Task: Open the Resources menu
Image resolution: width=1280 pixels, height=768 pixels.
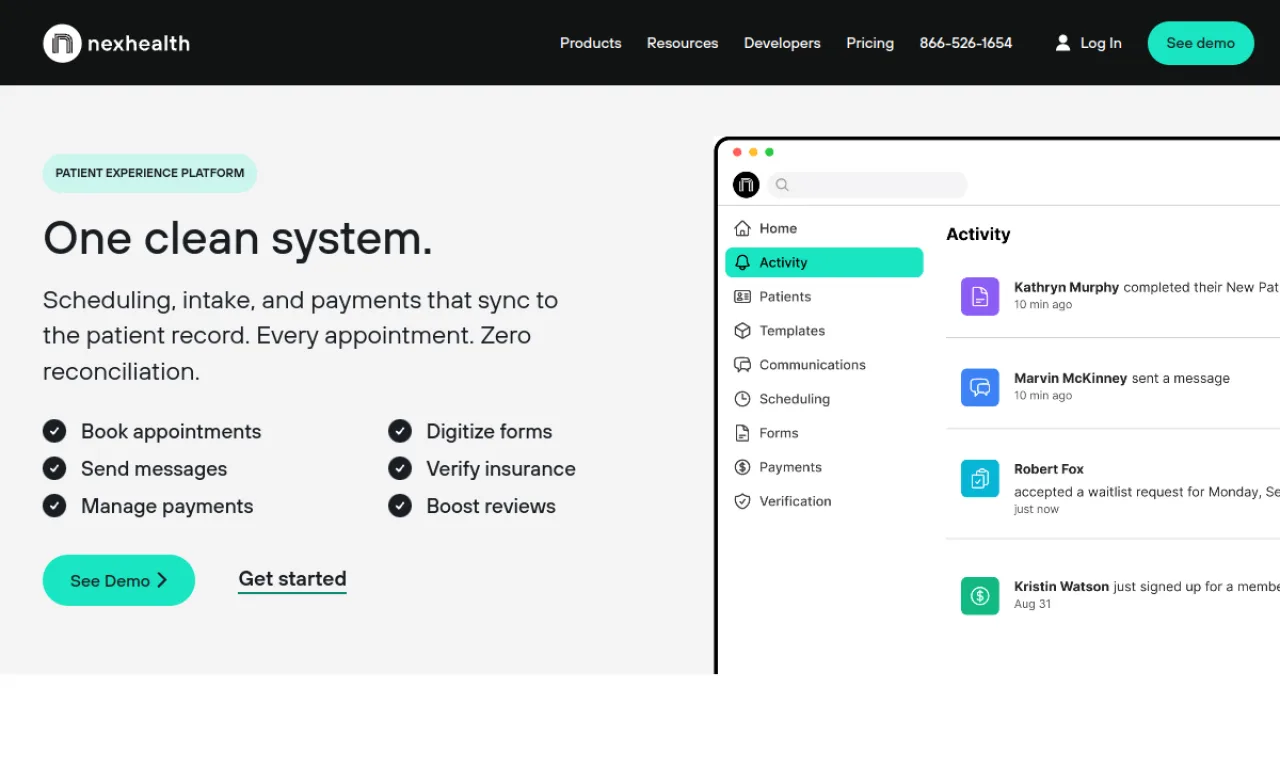Action: point(682,43)
